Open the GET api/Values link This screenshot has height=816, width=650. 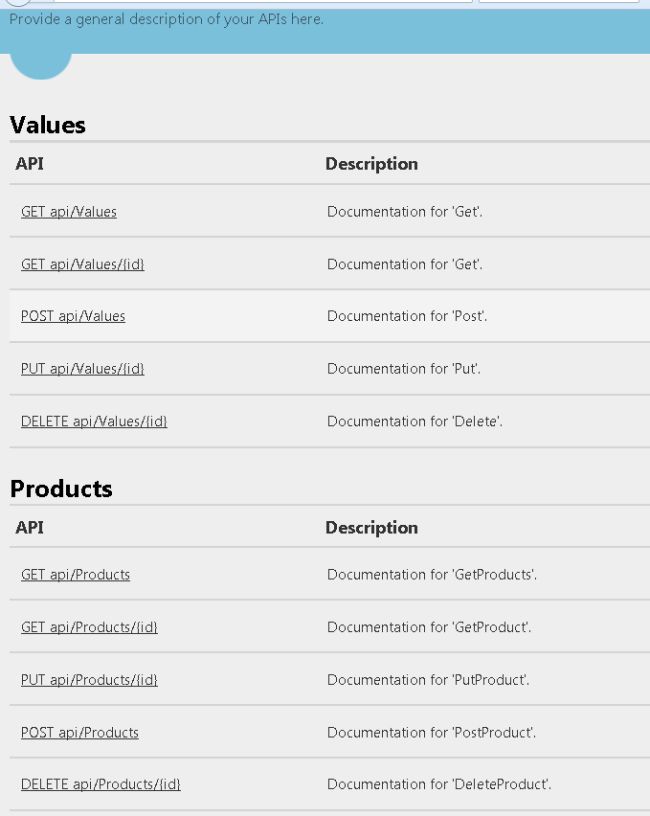69,212
